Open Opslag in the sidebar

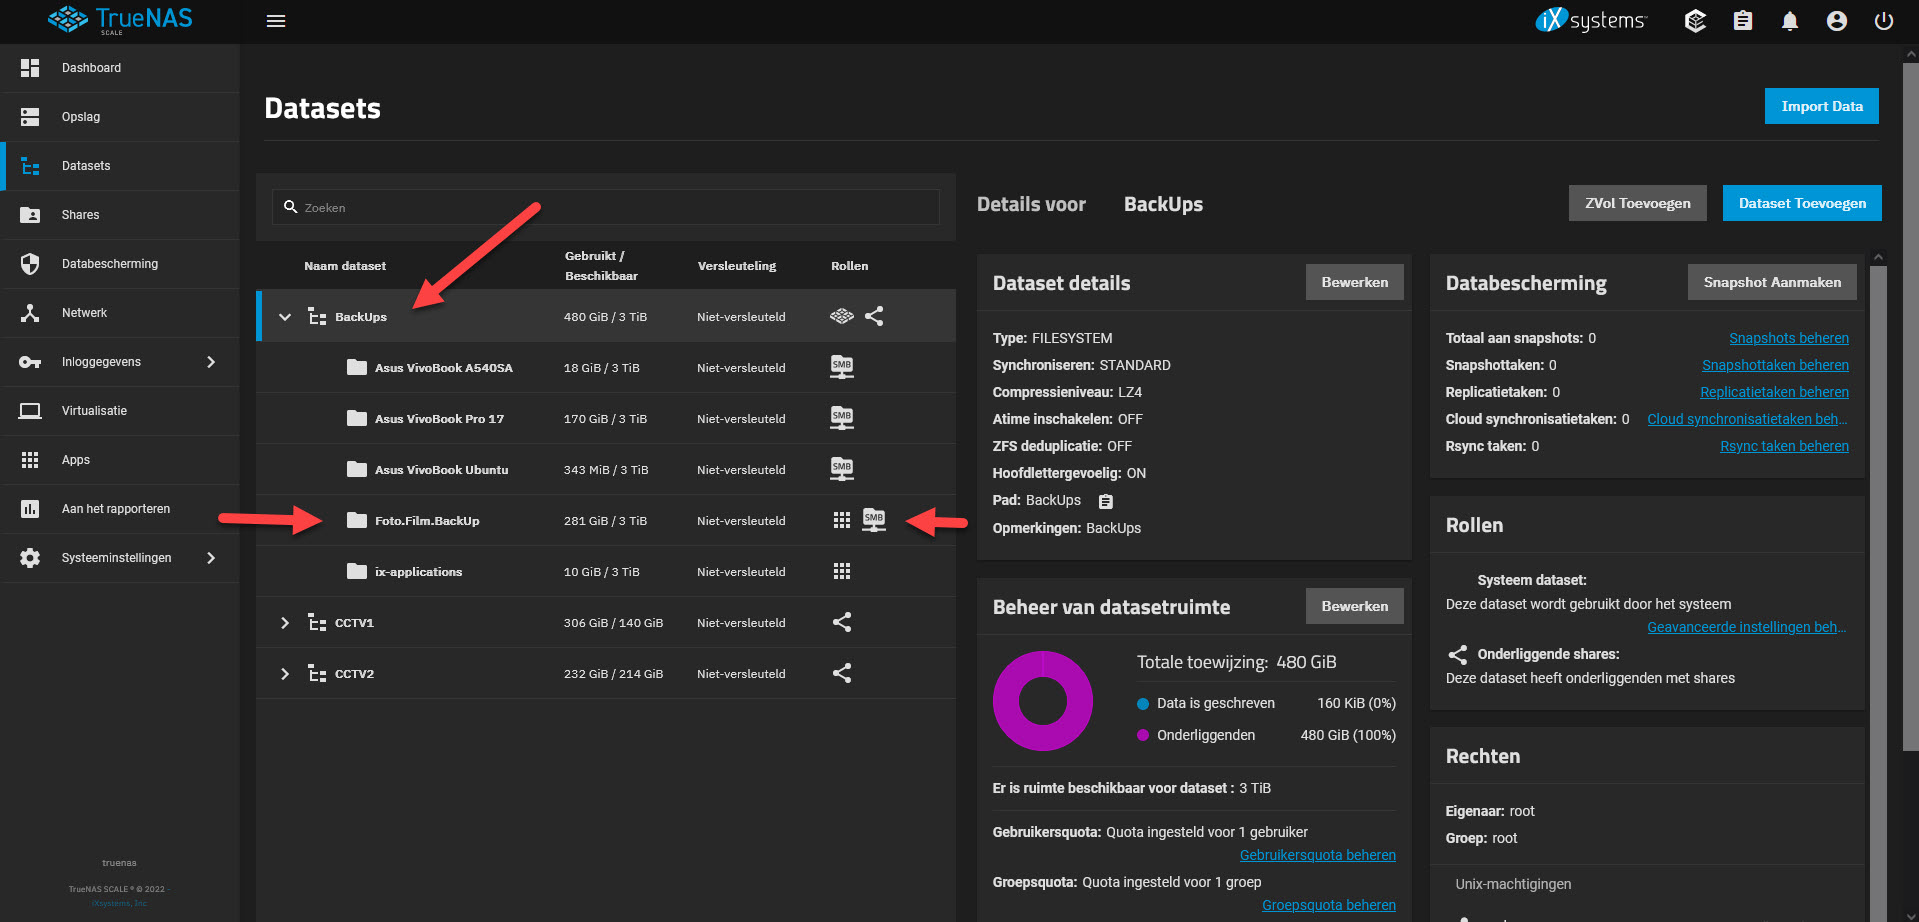(120, 117)
